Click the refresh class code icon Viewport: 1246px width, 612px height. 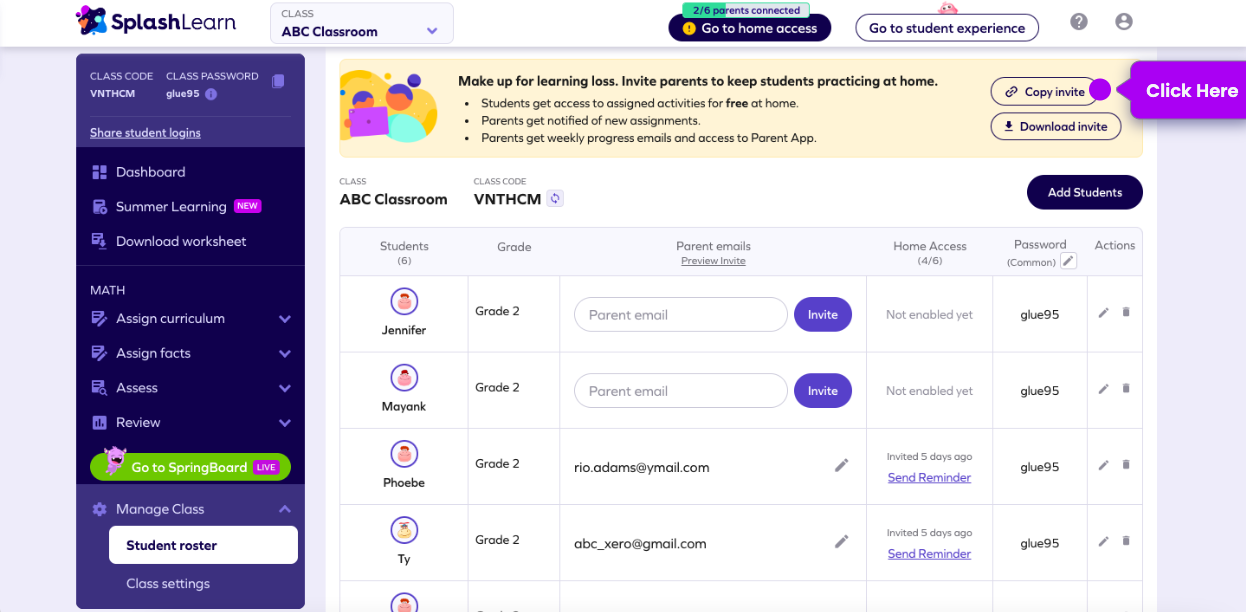pos(555,199)
